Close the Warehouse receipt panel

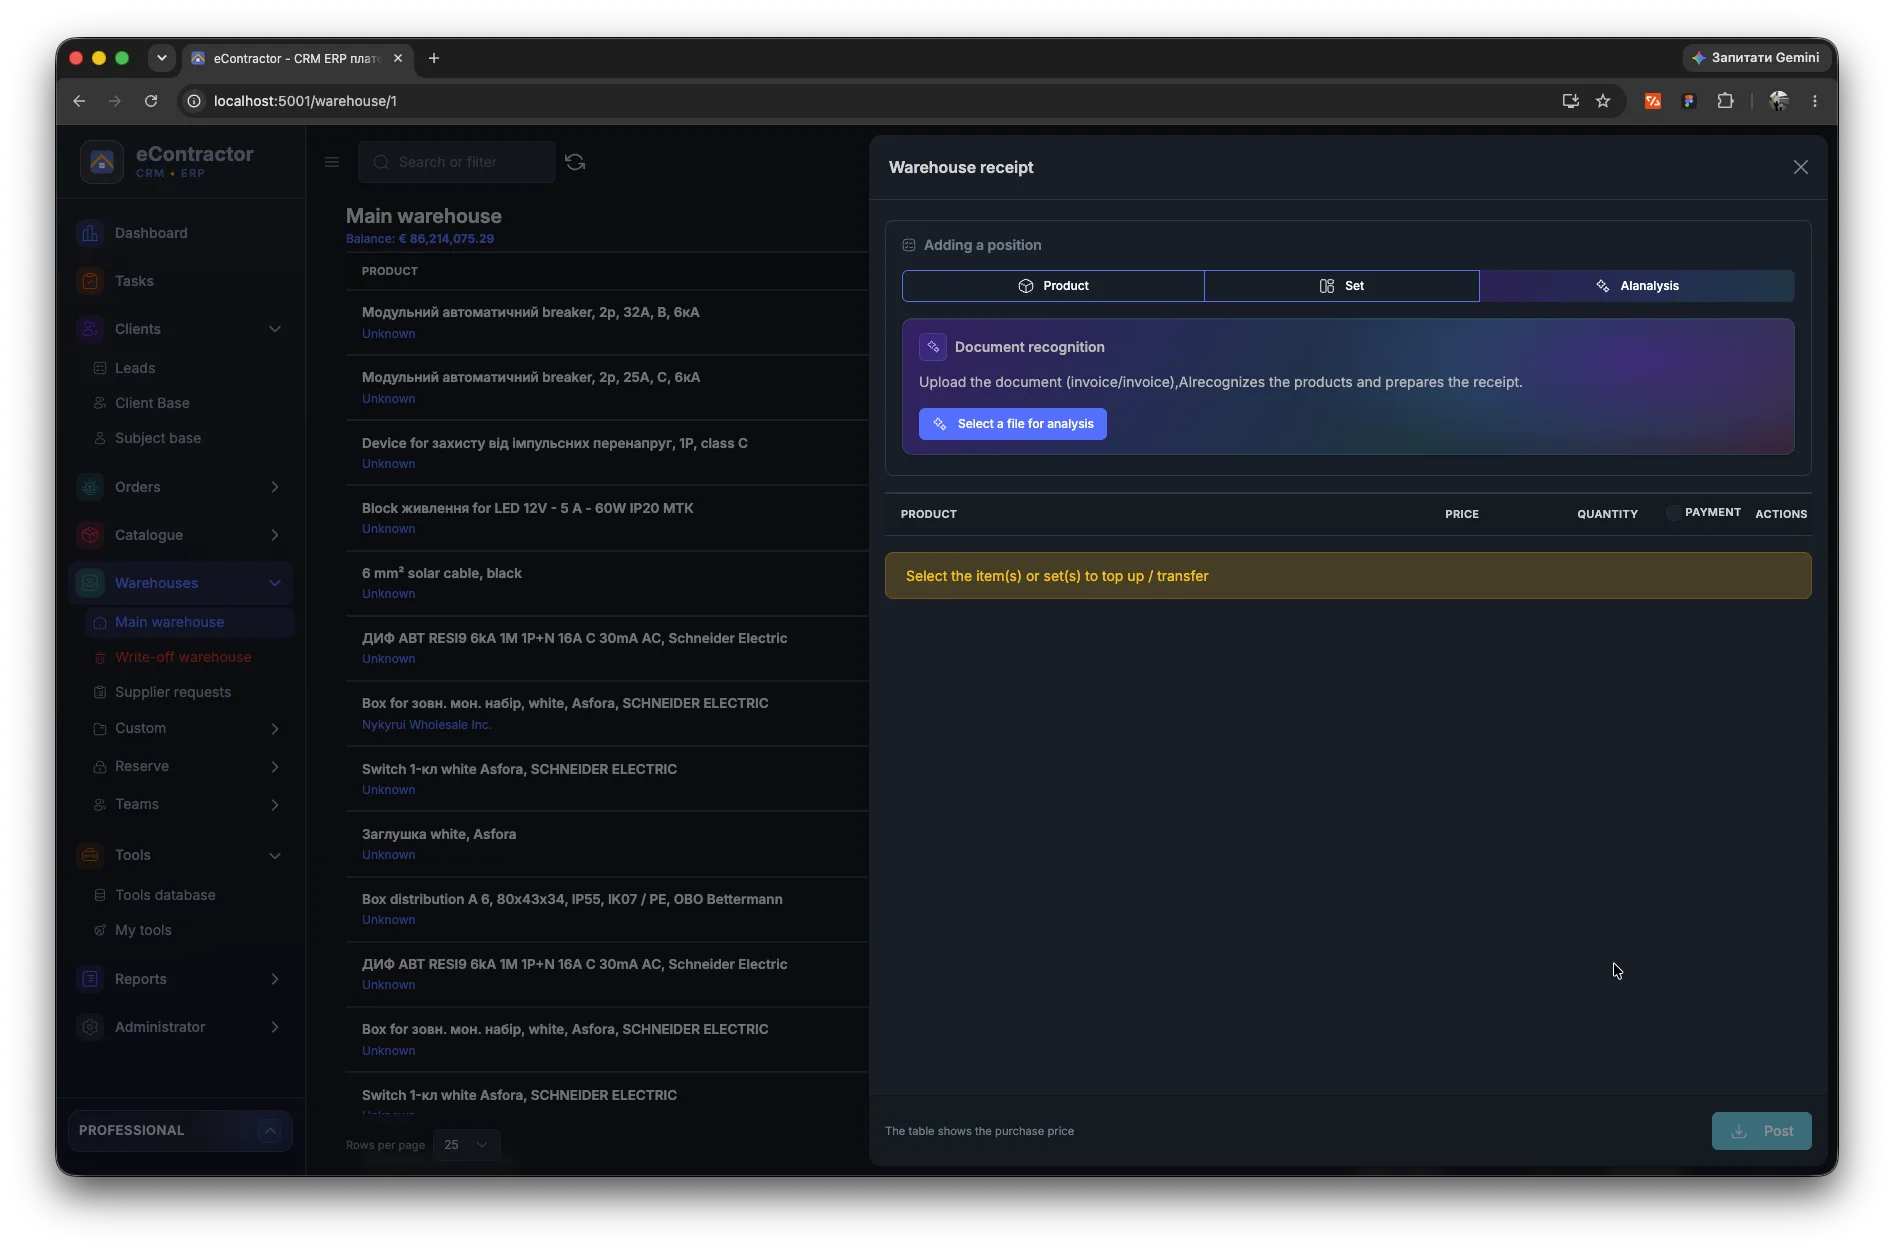[x=1800, y=167]
